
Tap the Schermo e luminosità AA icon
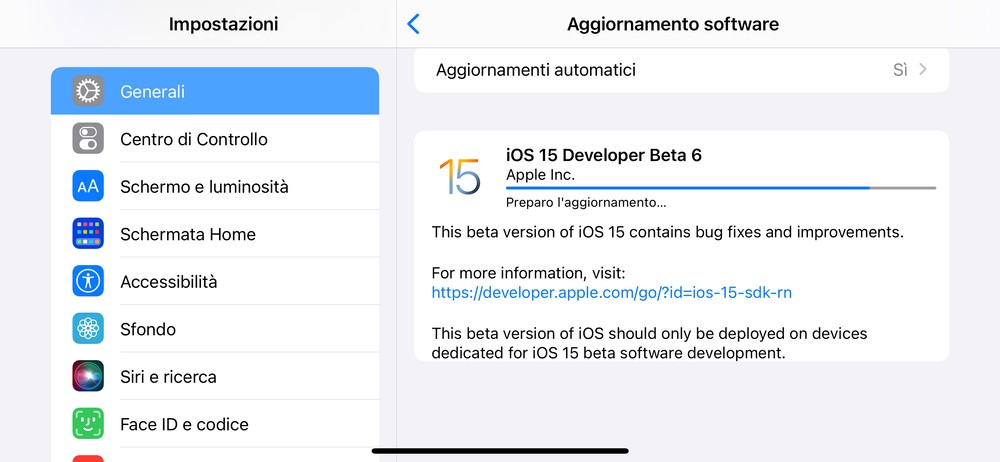tap(88, 186)
